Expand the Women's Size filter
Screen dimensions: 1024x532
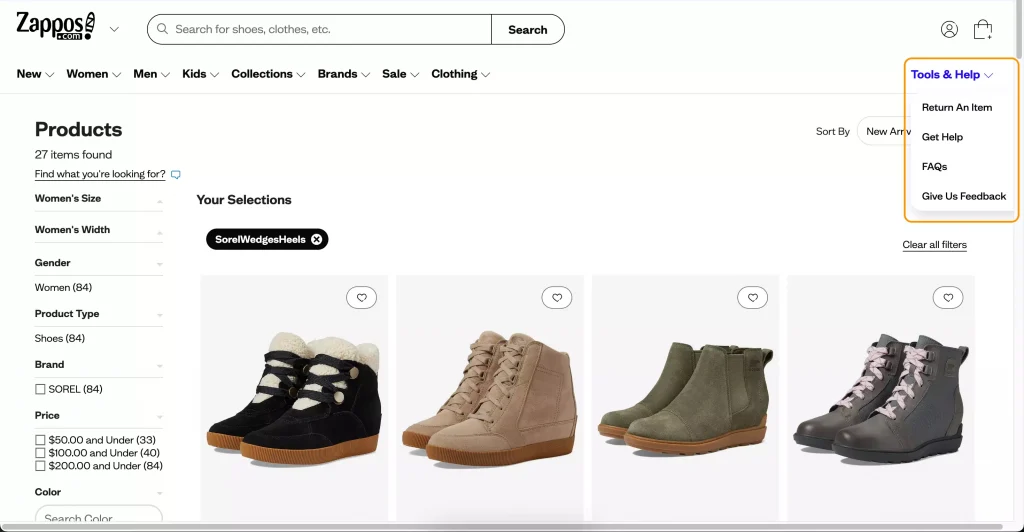[99, 198]
